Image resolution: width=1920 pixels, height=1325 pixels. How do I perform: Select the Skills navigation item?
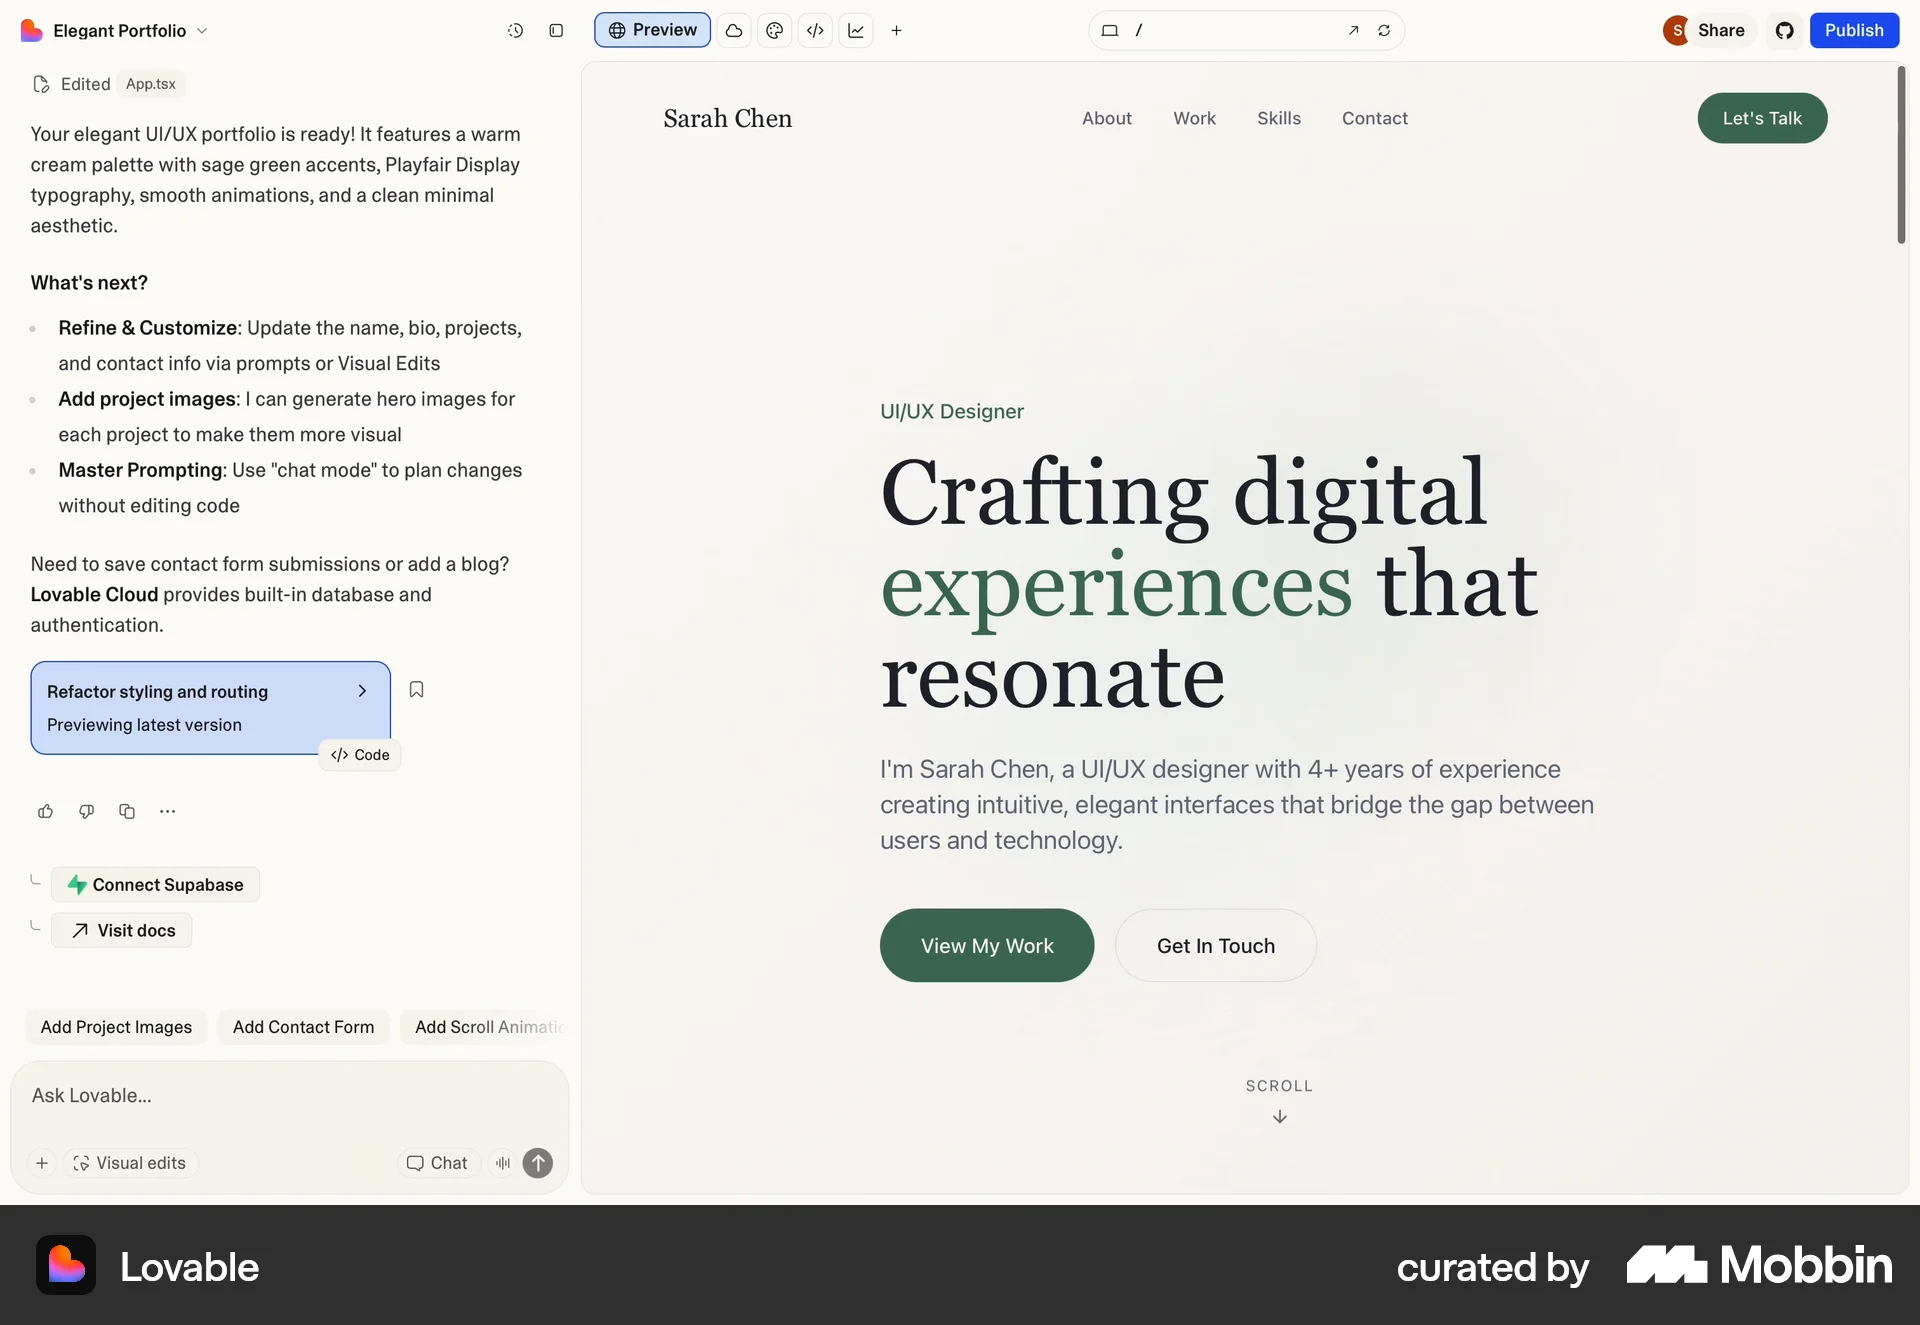pos(1279,118)
